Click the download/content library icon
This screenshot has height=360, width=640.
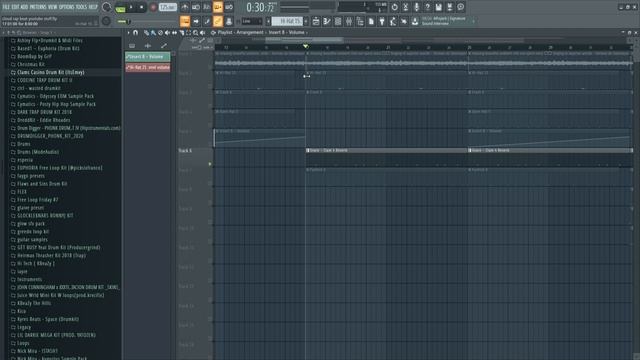pyautogui.click(x=415, y=21)
